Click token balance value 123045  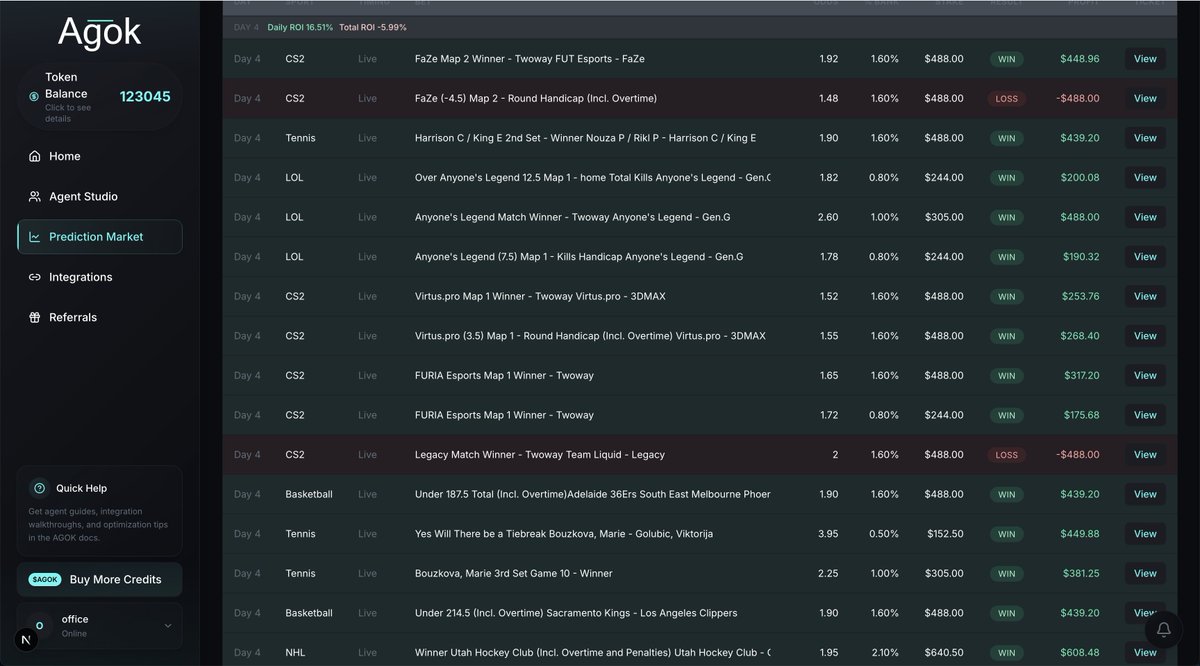[x=145, y=97]
